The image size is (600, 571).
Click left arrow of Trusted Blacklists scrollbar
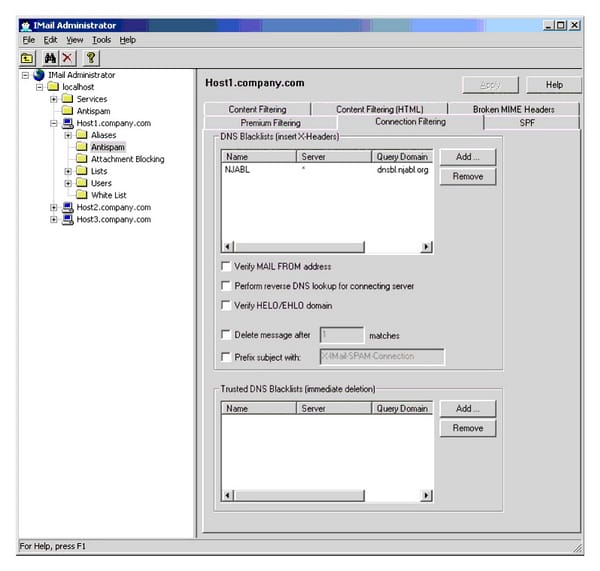point(228,496)
